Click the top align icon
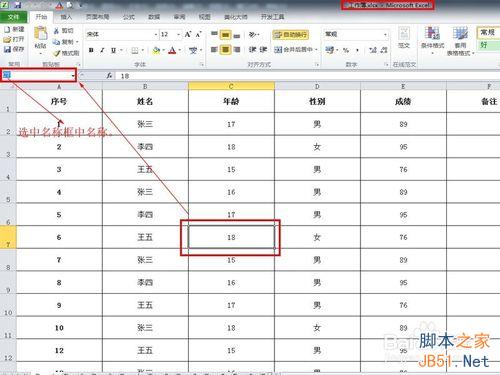 point(214,33)
